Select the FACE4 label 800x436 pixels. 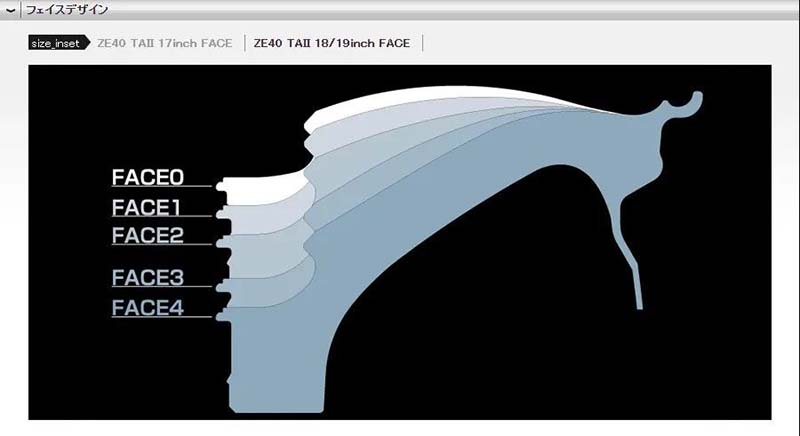(x=148, y=308)
